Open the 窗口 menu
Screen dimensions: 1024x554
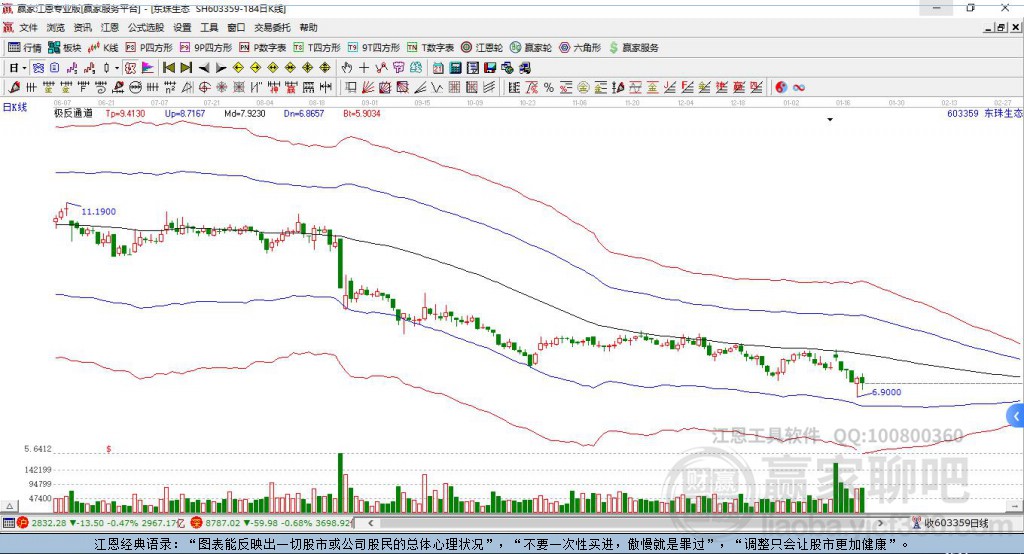coord(236,27)
